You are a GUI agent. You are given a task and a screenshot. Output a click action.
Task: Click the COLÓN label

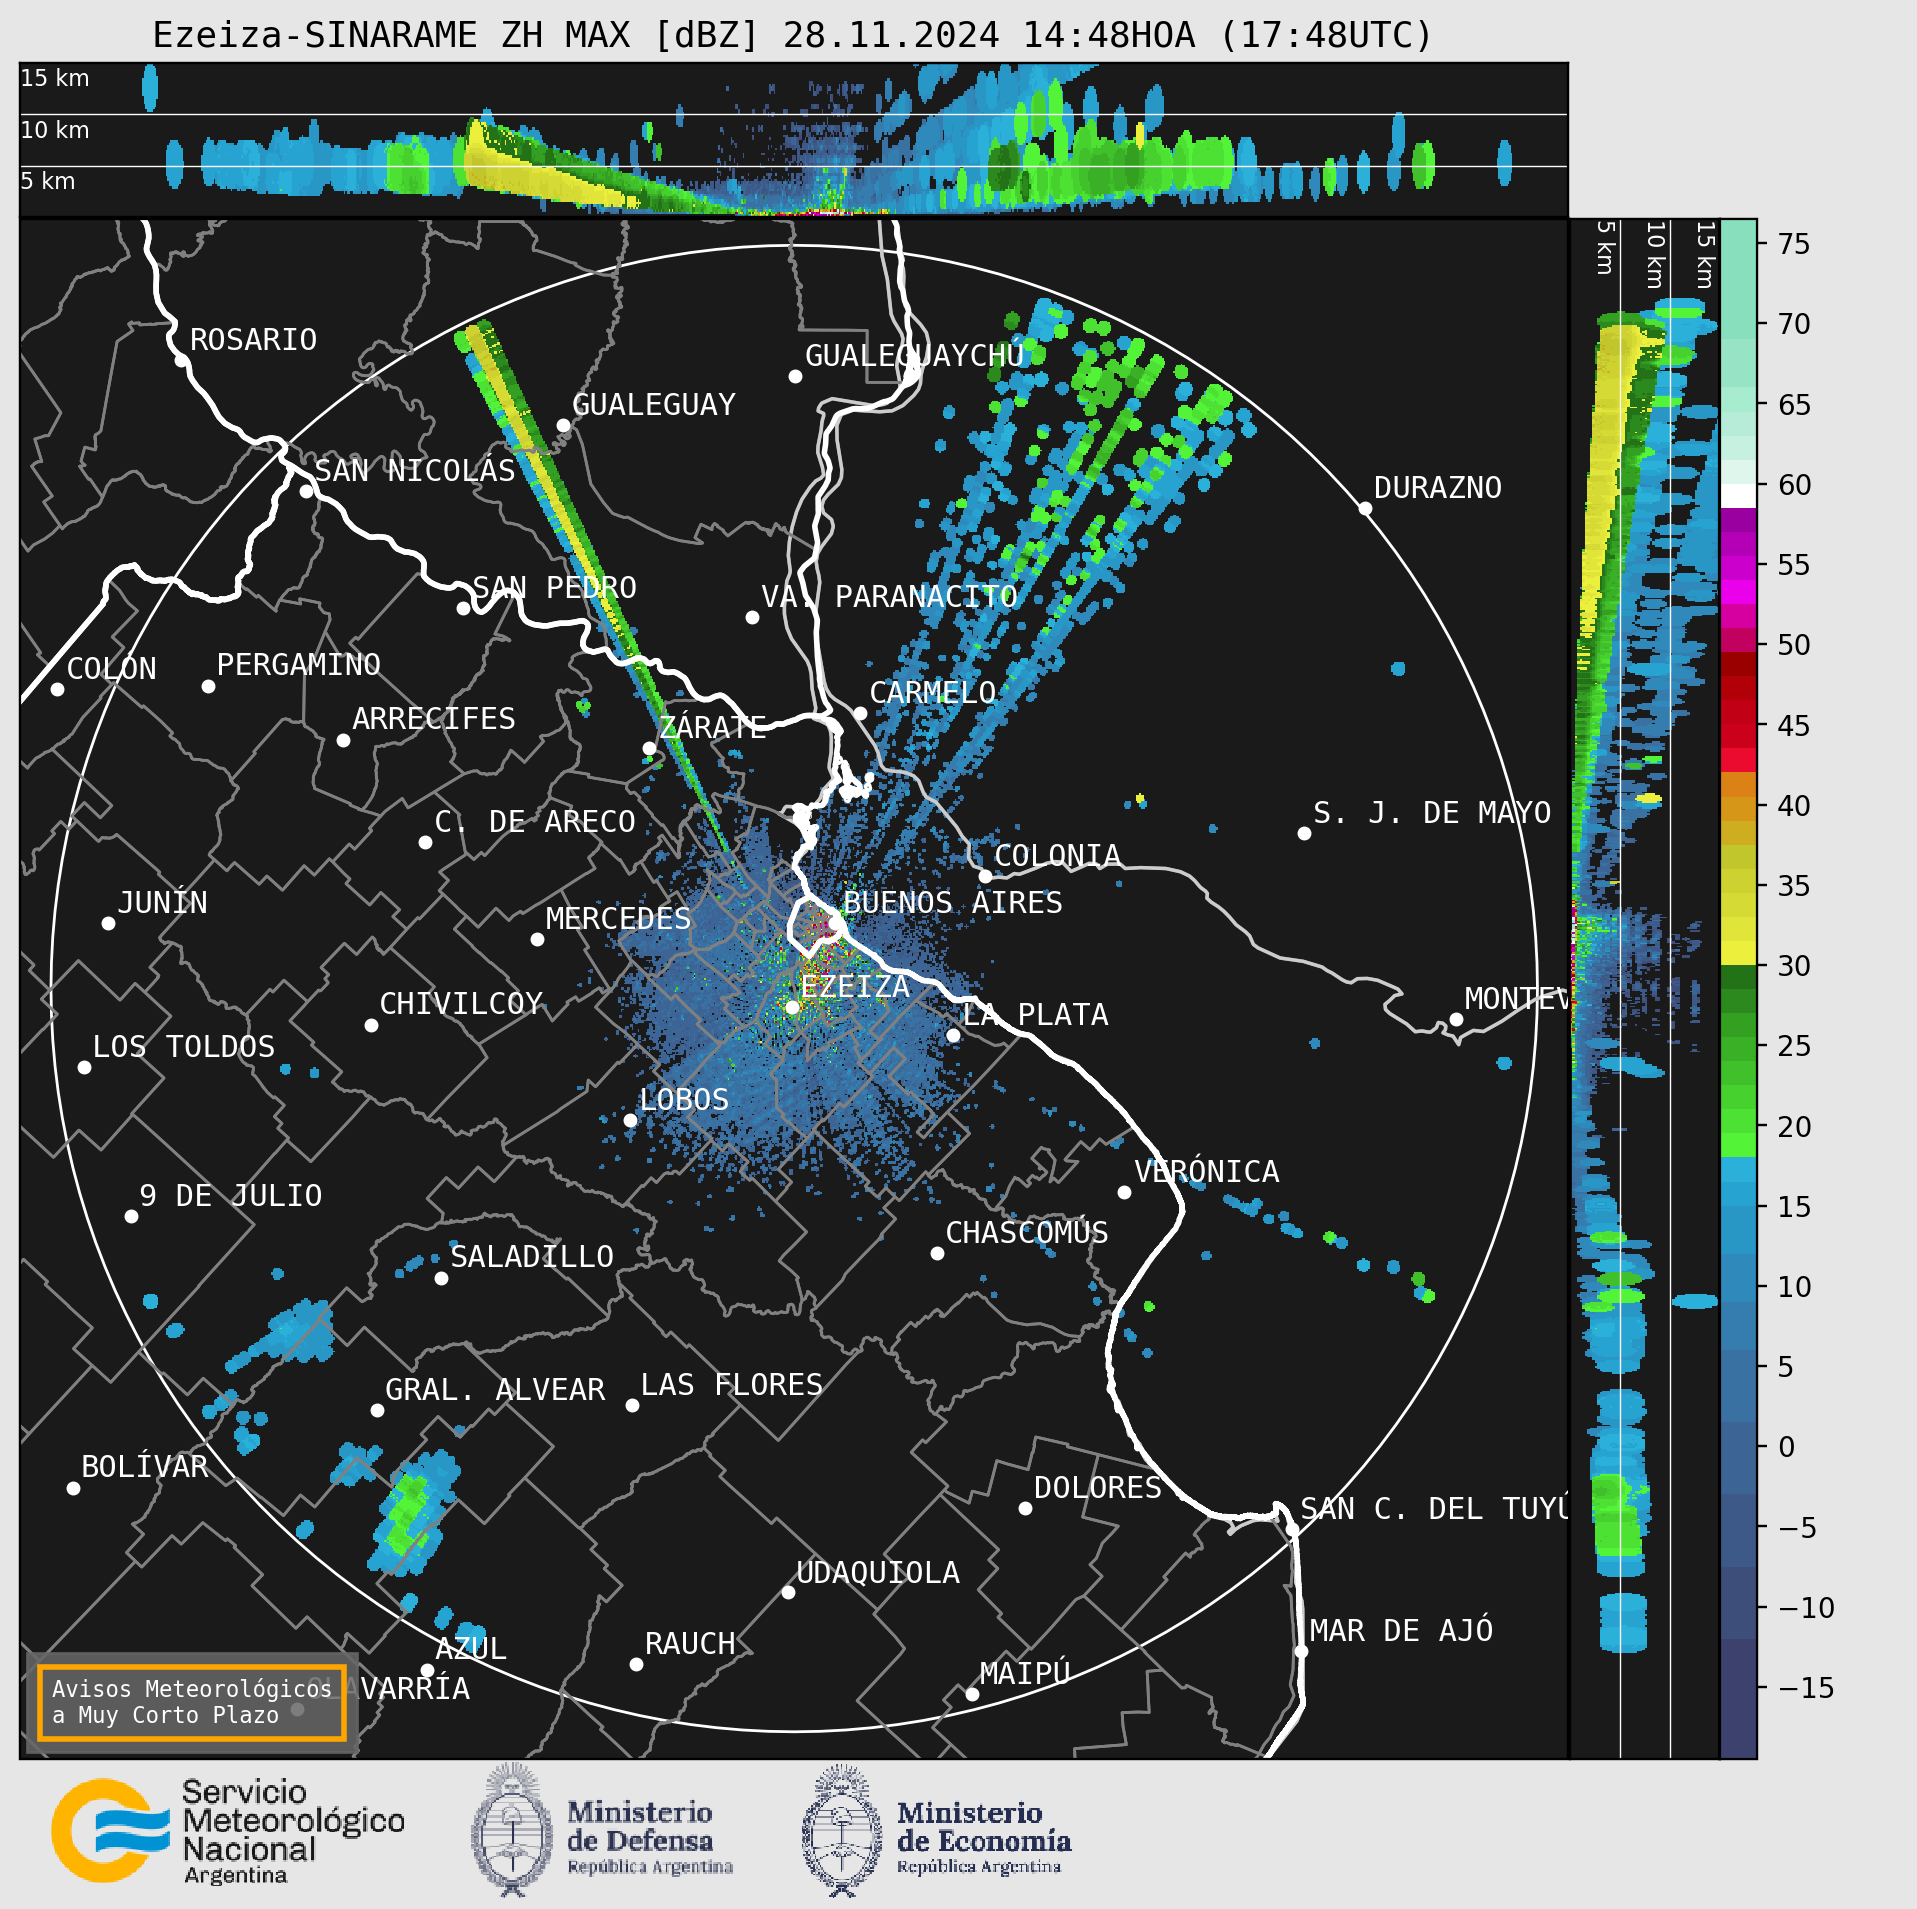112,669
